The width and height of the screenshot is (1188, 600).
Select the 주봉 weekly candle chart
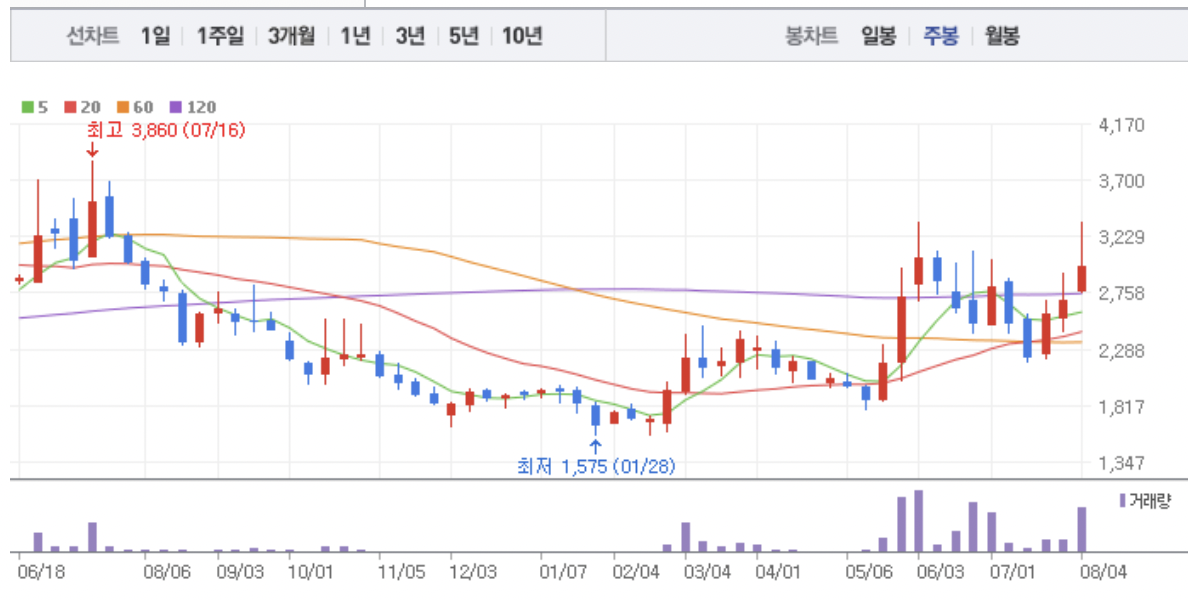tap(940, 36)
